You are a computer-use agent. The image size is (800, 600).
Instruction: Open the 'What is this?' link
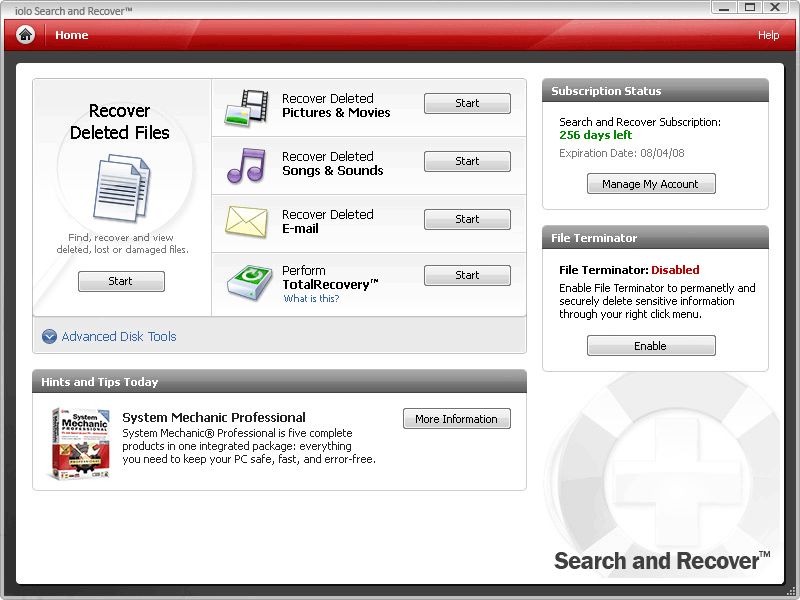311,298
